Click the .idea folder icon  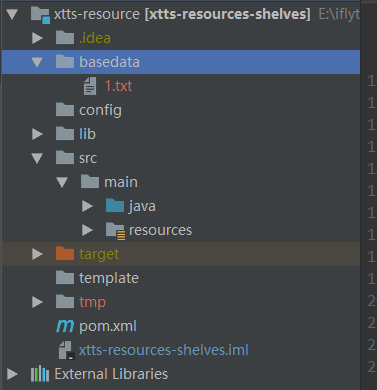[65, 38]
